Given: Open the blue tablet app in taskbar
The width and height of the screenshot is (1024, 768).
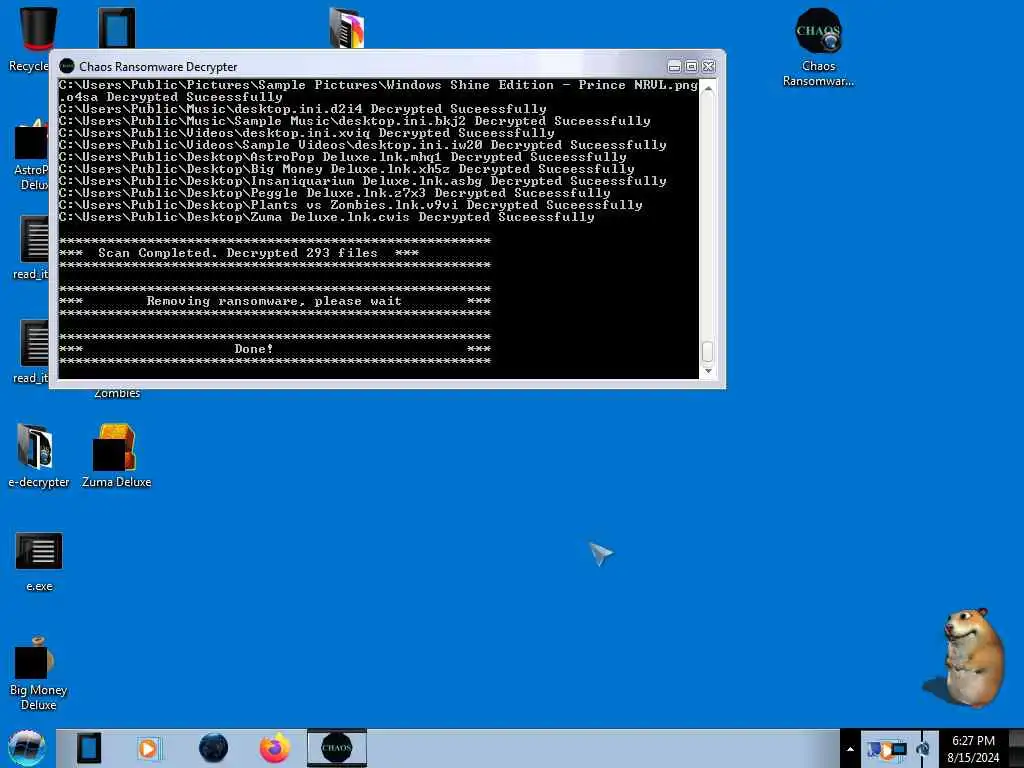Looking at the screenshot, I should 88,748.
